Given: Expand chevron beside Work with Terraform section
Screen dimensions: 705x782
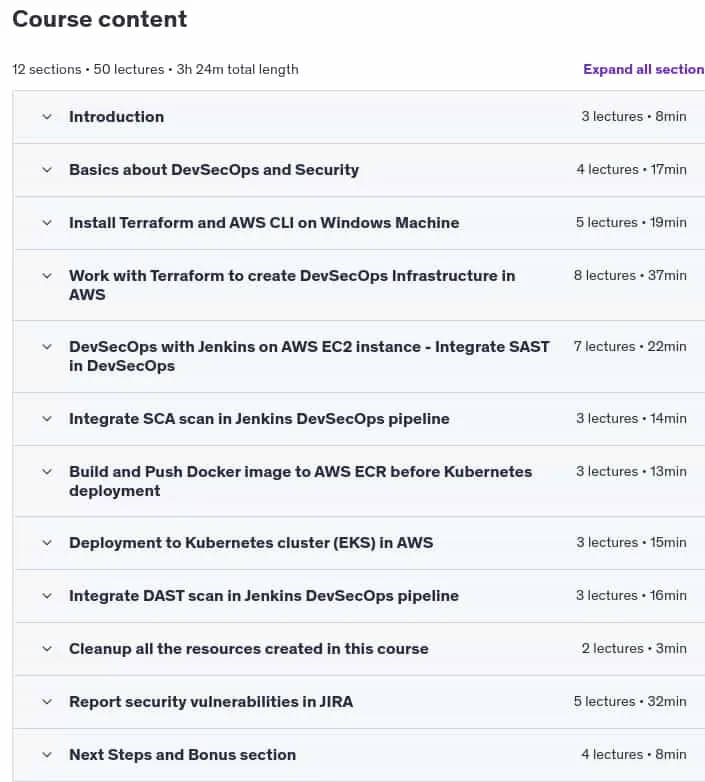Looking at the screenshot, I should pyautogui.click(x=47, y=276).
